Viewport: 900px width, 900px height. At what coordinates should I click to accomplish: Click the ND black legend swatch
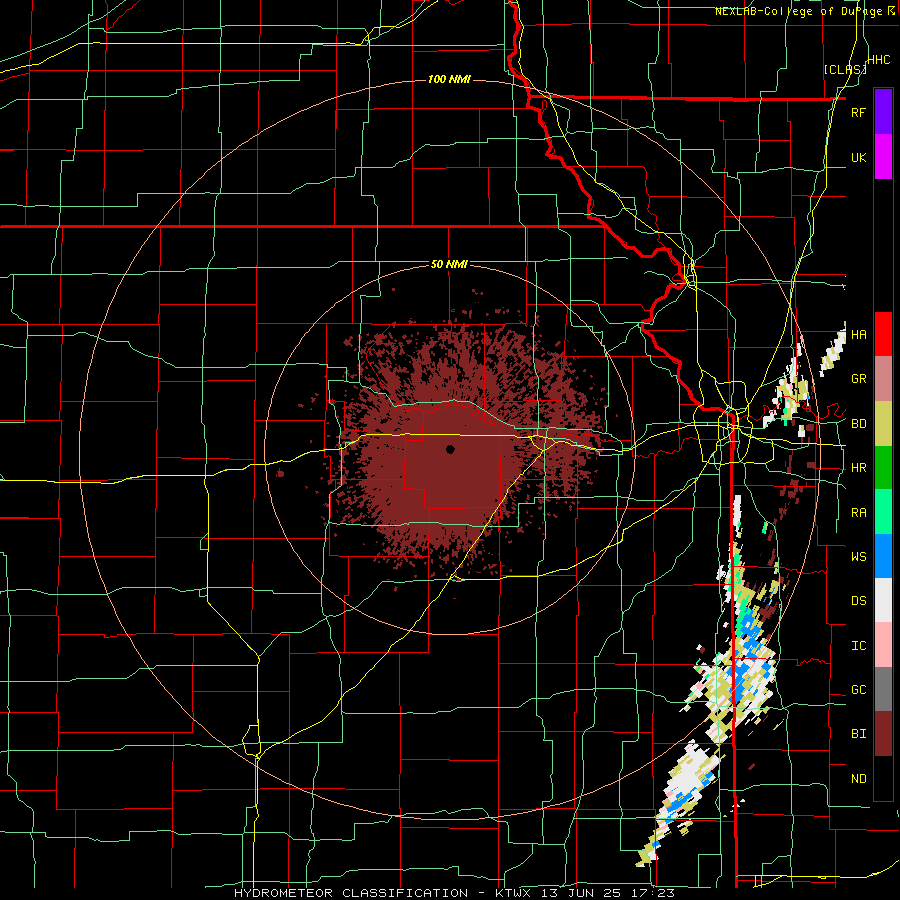click(x=883, y=778)
